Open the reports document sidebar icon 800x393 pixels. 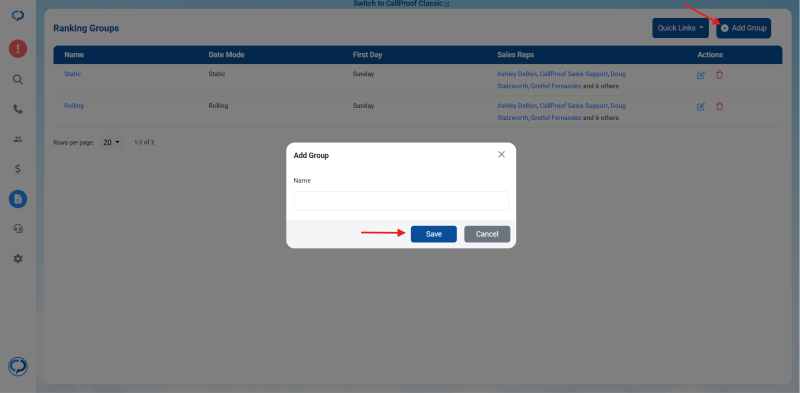[18, 199]
